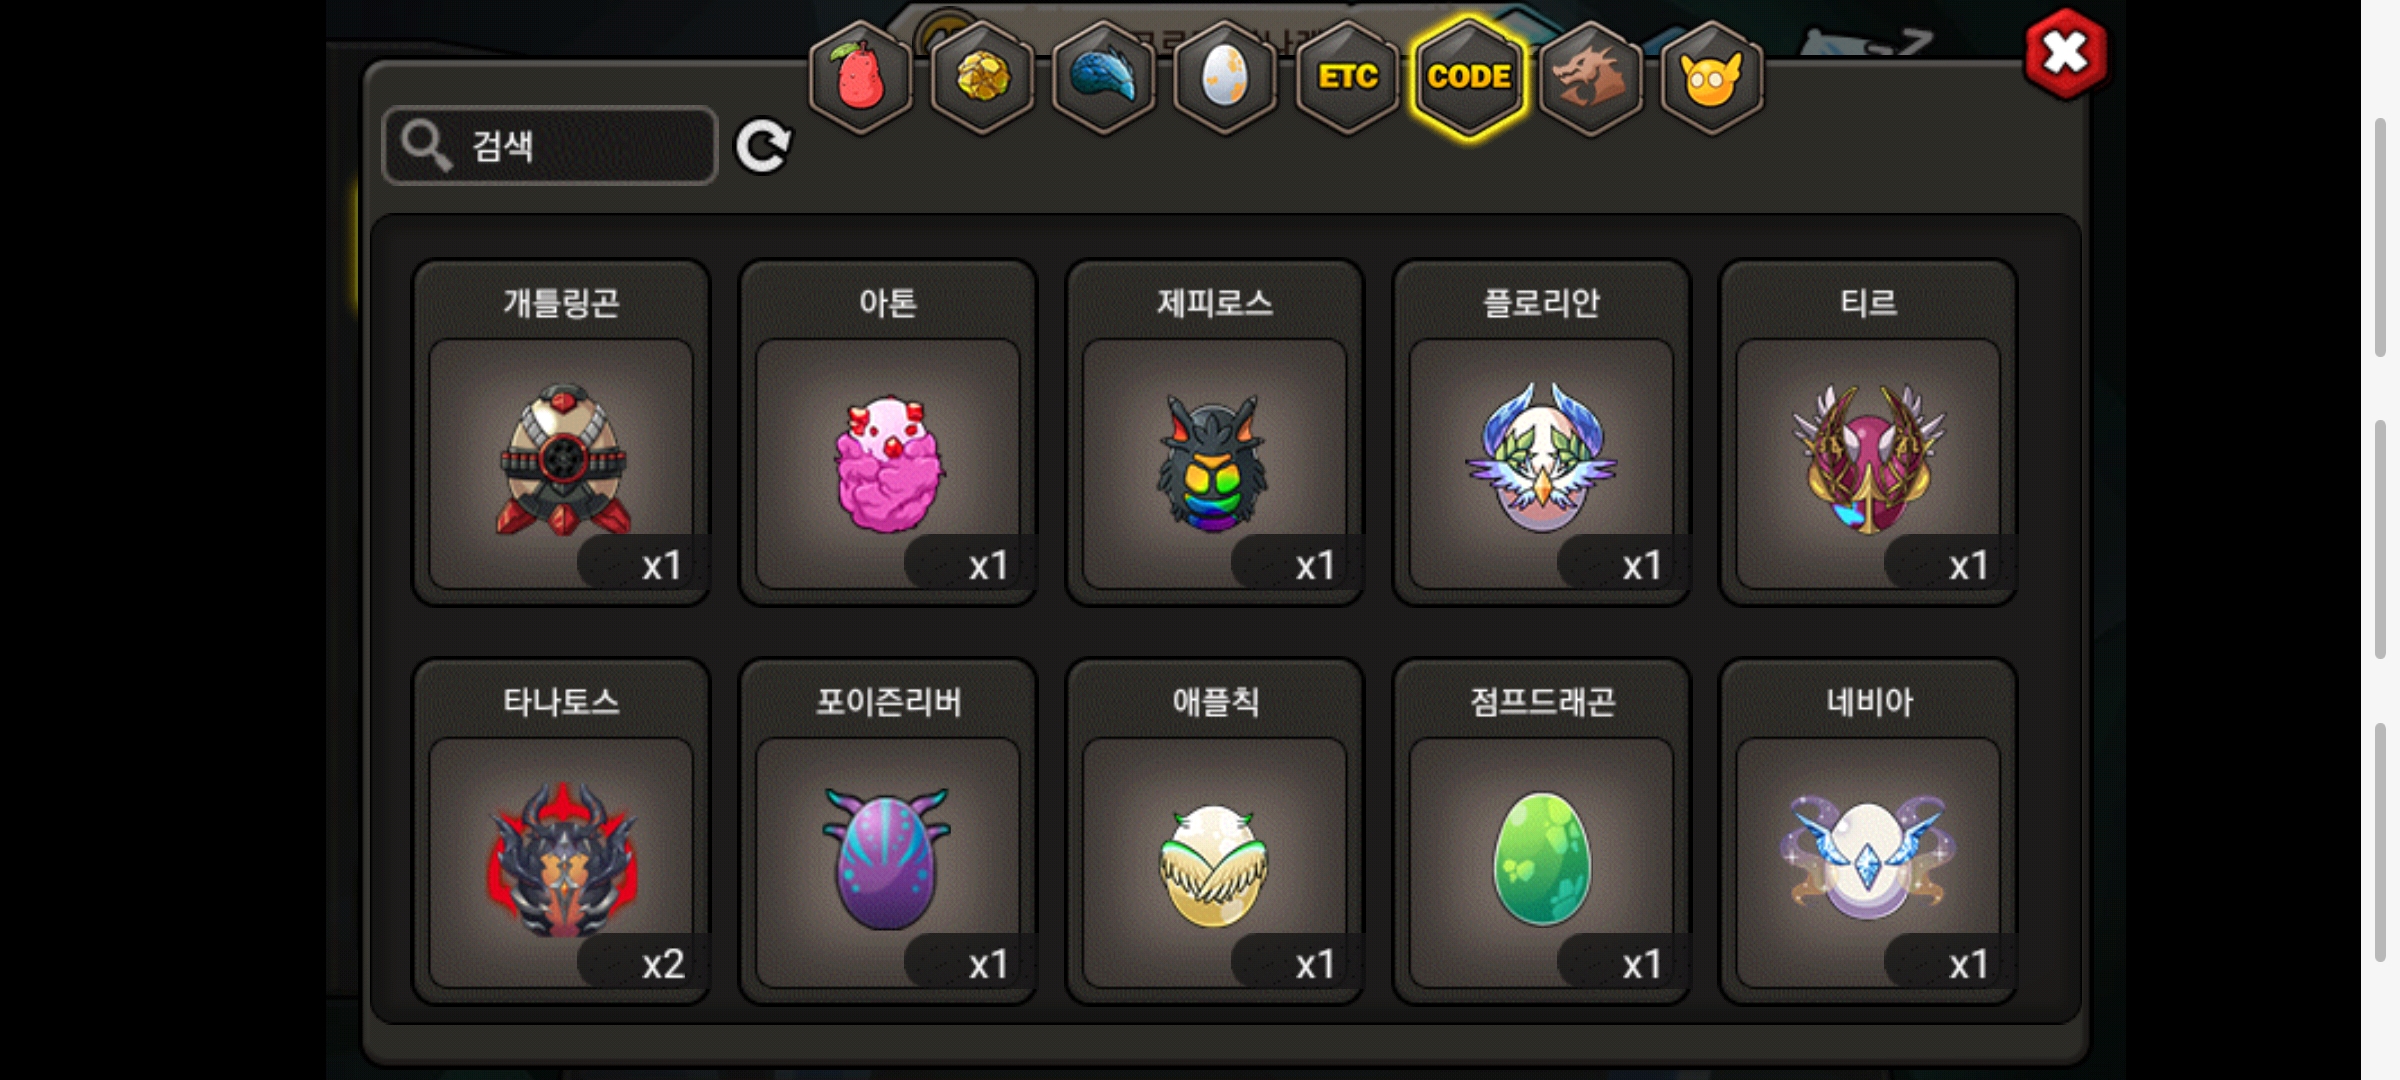The image size is (2400, 1080).
Task: Pick the purple 포이즌리버 egg
Action: coord(888,831)
